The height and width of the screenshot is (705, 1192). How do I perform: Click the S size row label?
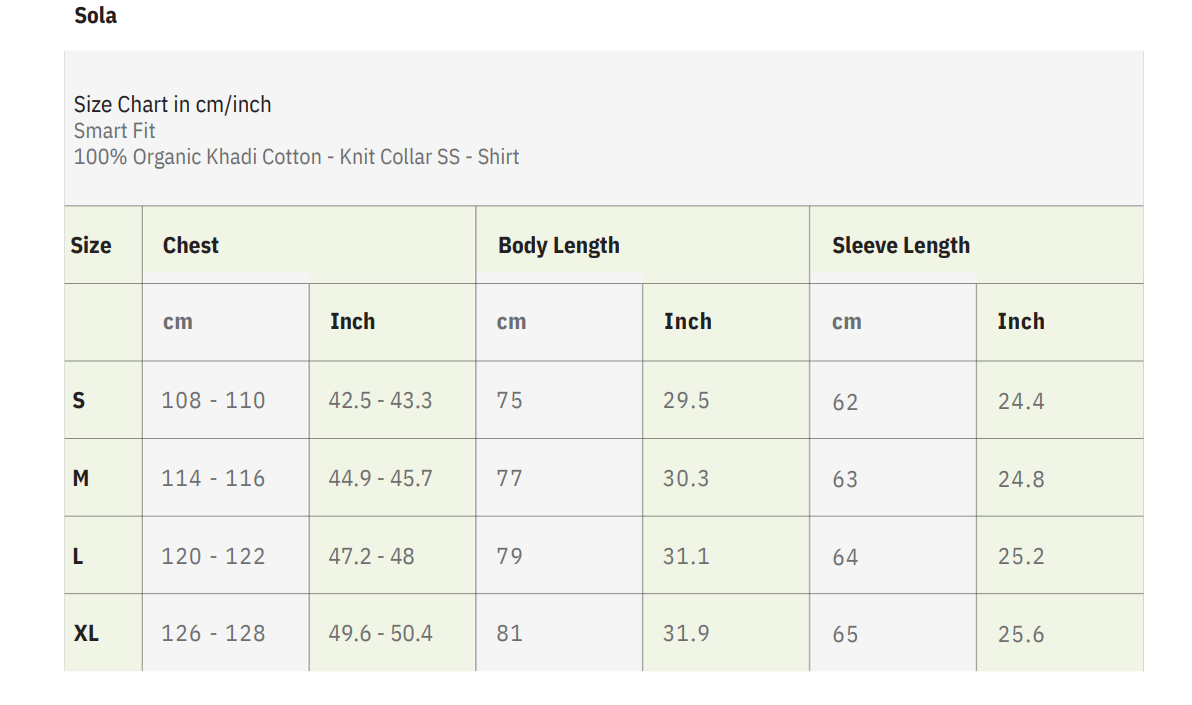79,401
